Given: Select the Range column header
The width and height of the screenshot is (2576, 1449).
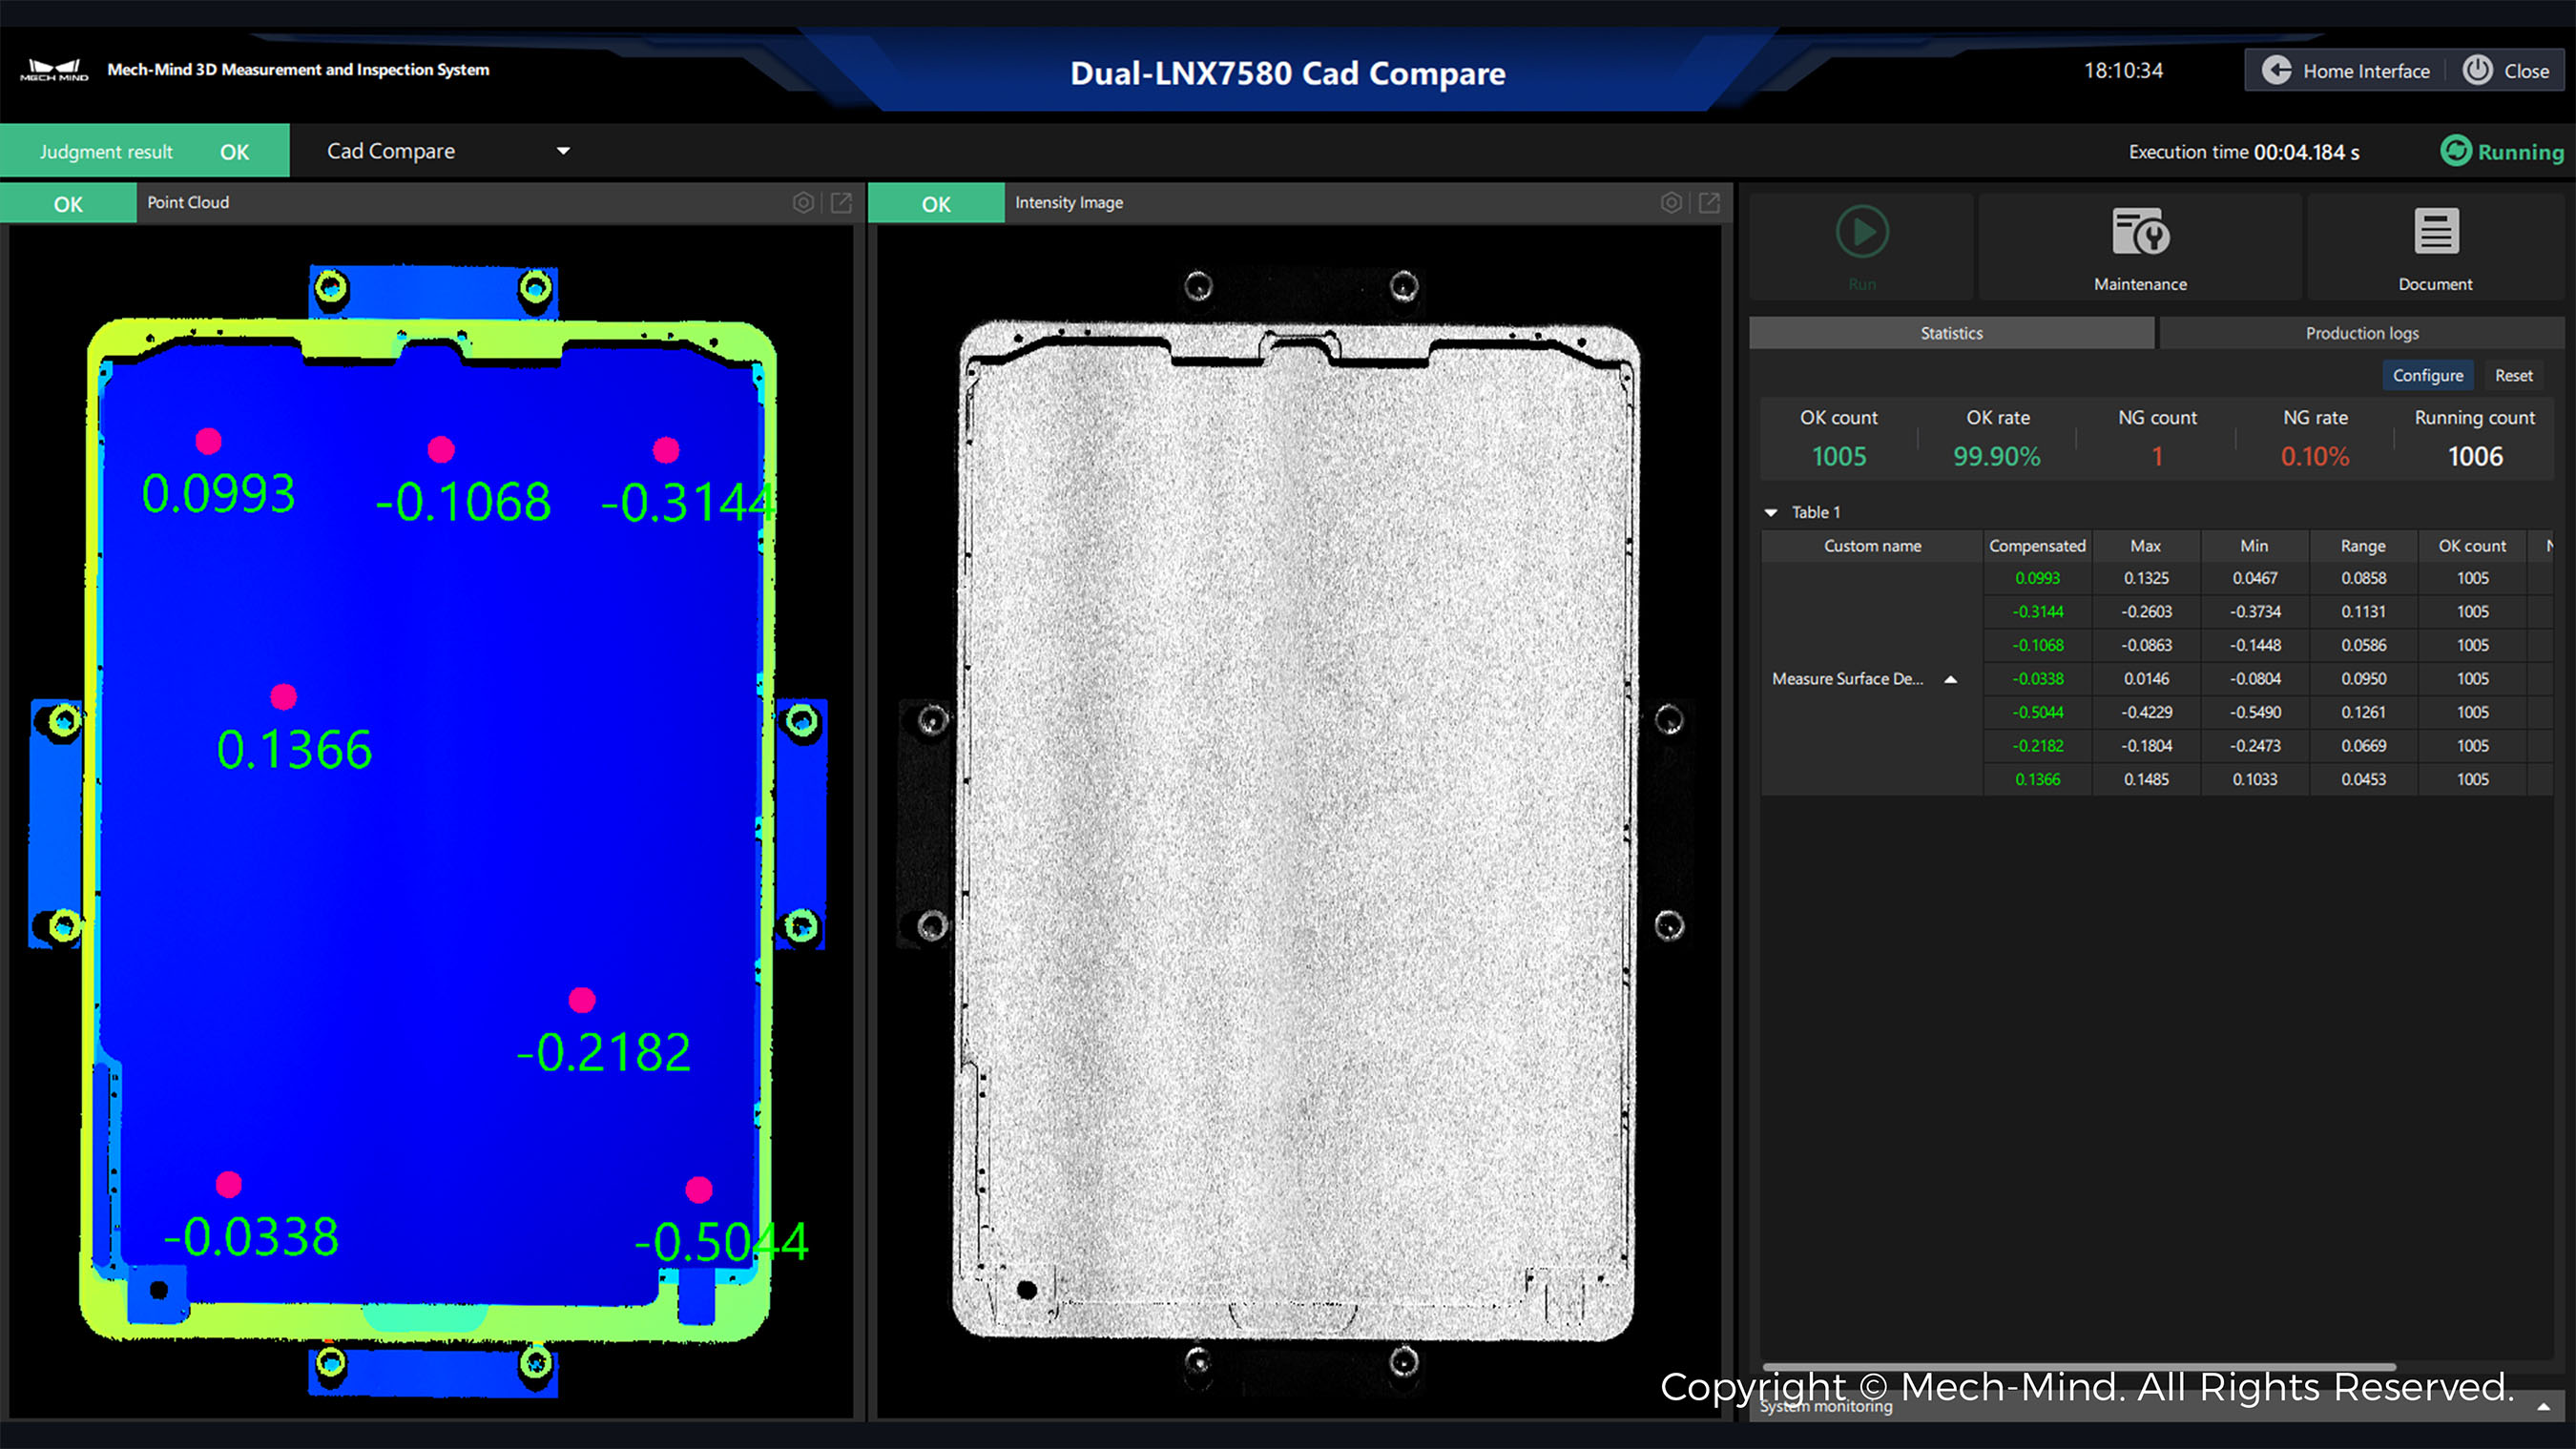Looking at the screenshot, I should point(2363,546).
